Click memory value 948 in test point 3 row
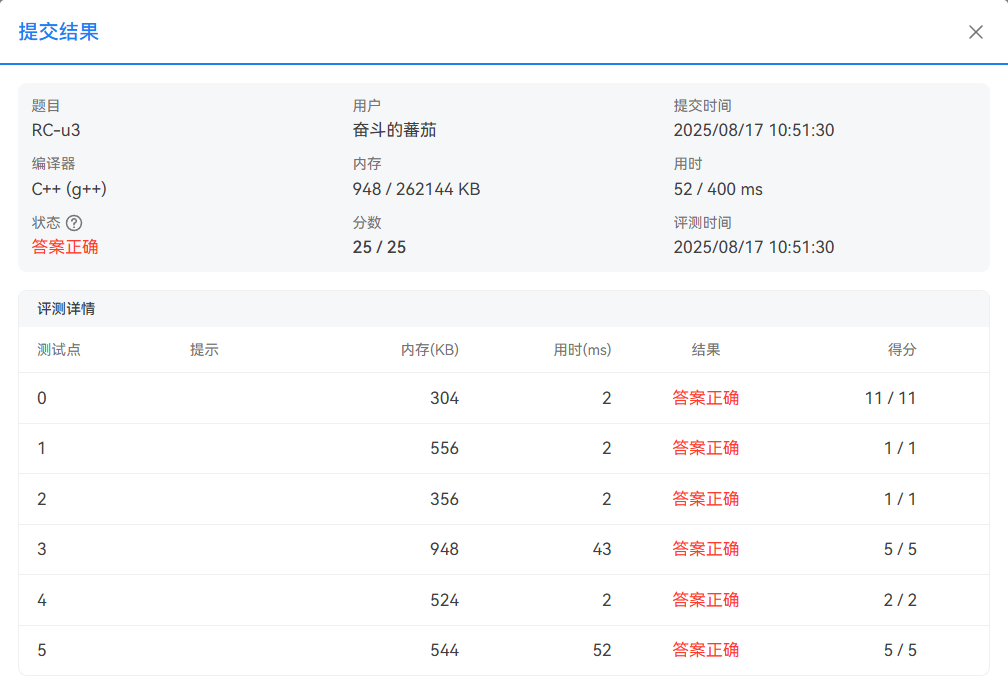 tap(444, 549)
